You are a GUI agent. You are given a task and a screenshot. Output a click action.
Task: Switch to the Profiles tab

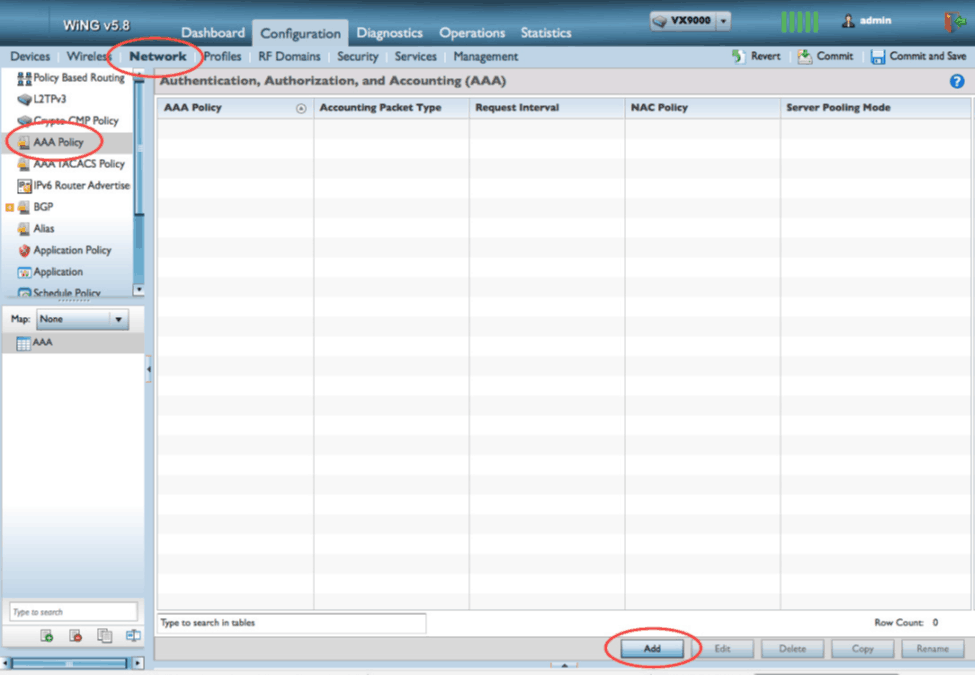pyautogui.click(x=222, y=56)
